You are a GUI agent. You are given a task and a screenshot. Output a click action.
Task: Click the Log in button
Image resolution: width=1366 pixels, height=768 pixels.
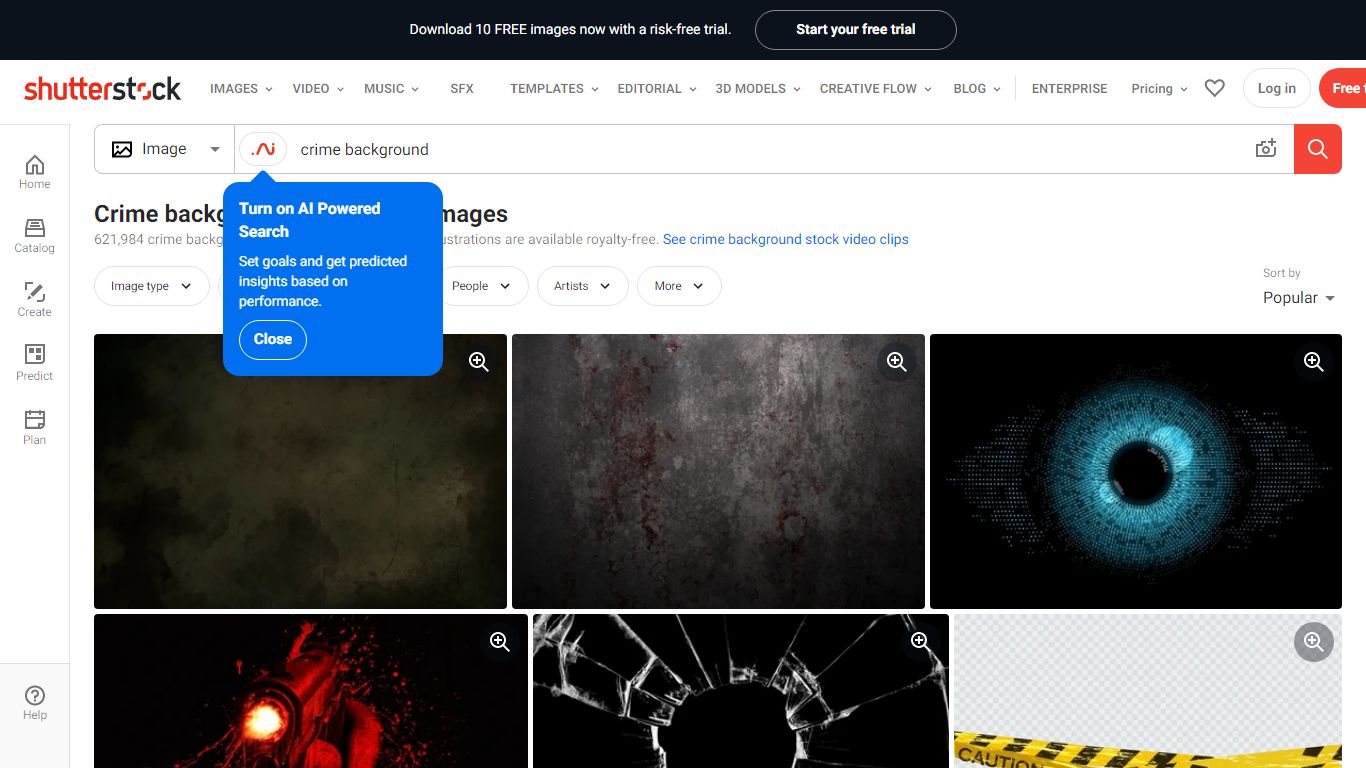pyautogui.click(x=1277, y=88)
